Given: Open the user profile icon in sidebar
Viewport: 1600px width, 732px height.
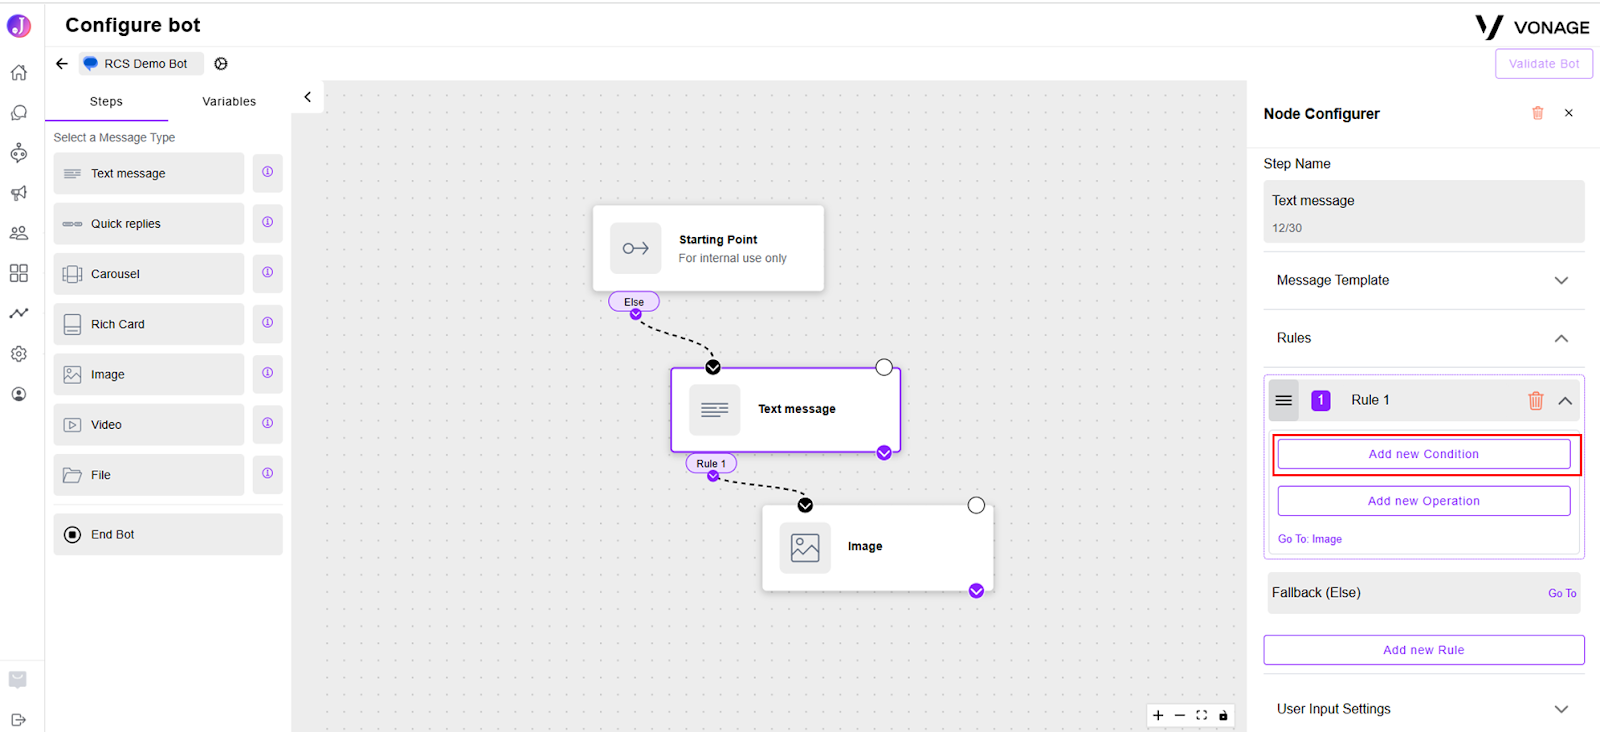Looking at the screenshot, I should 19,394.
